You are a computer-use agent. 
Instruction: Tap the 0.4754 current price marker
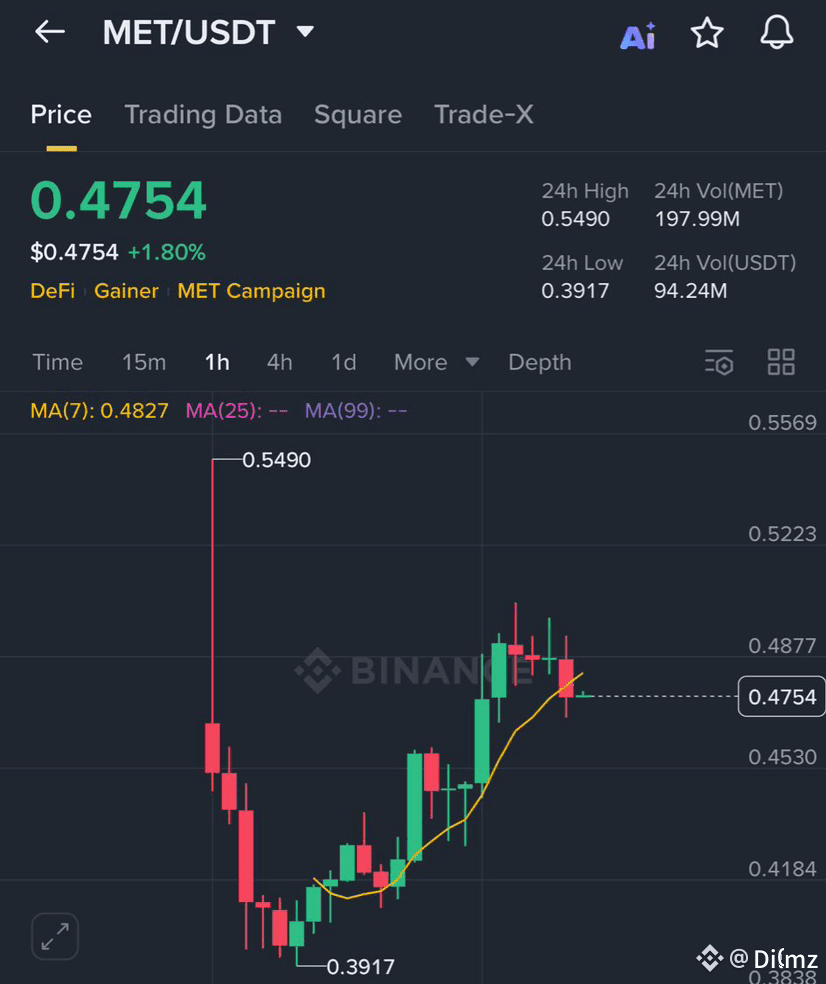tap(782, 697)
